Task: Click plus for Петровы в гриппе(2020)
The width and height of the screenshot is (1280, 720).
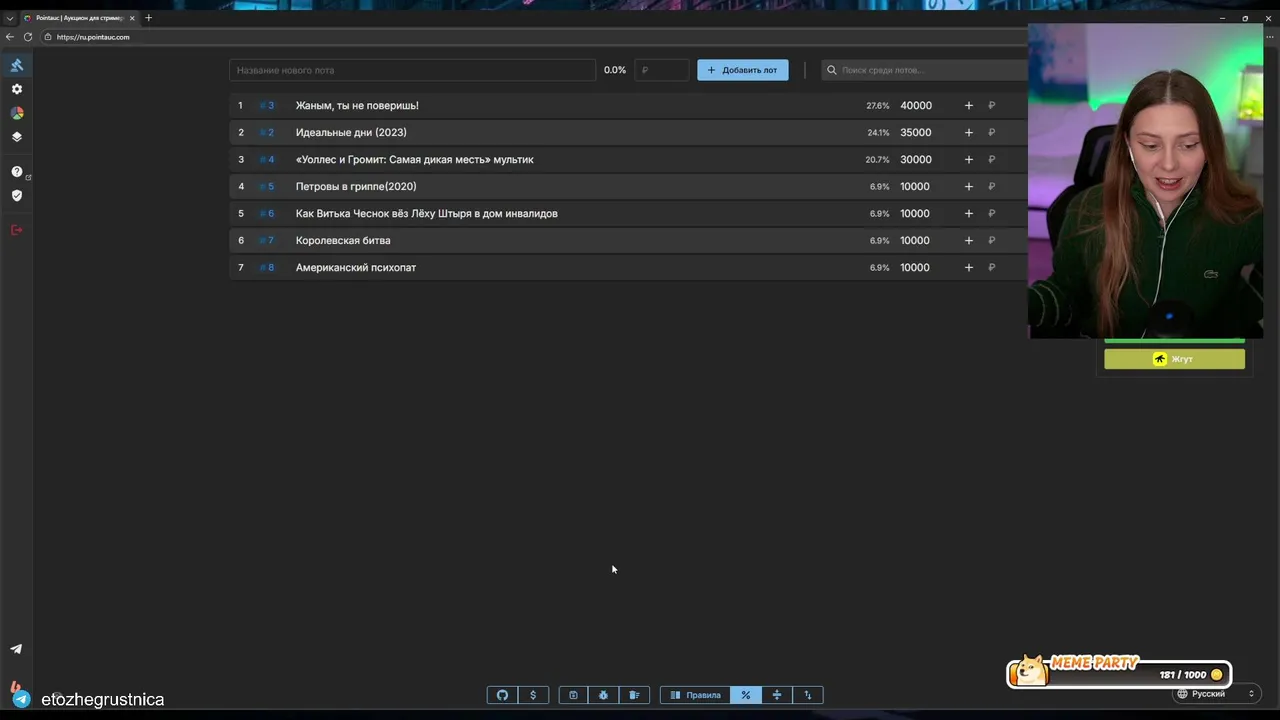Action: (968, 186)
